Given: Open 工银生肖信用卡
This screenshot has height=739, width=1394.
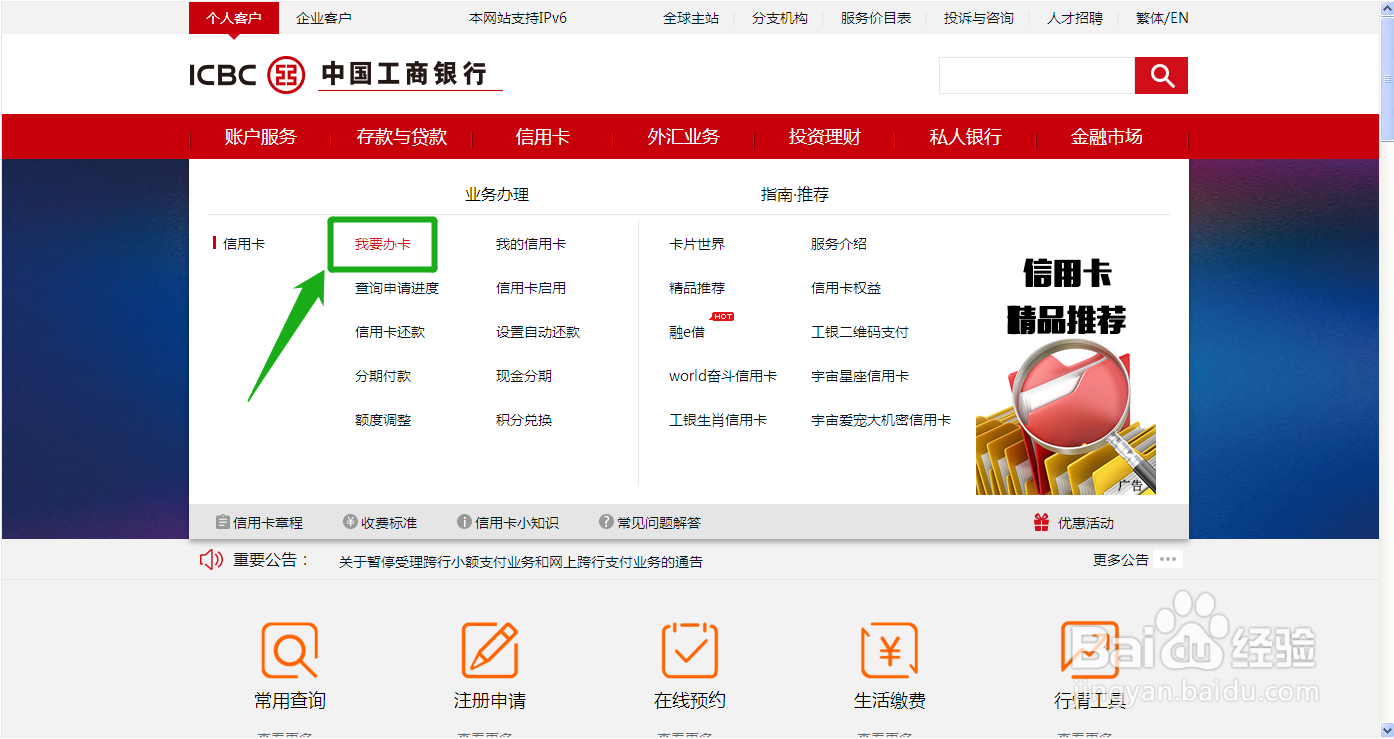Looking at the screenshot, I should [718, 420].
